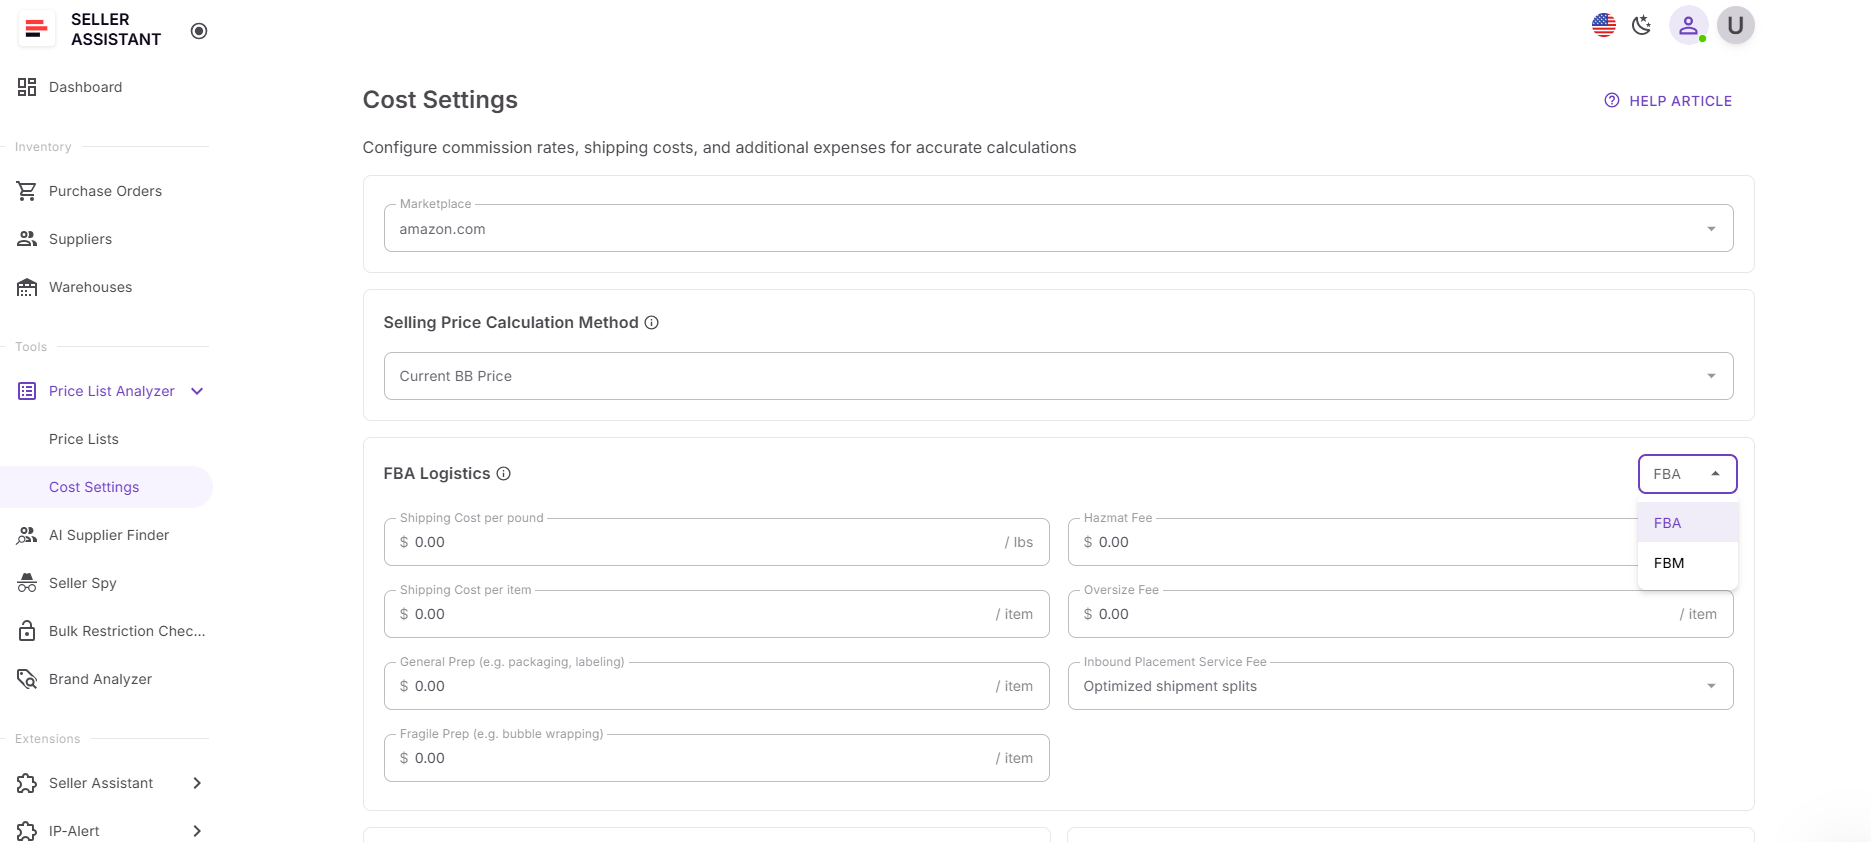The height and width of the screenshot is (842, 1871).
Task: Click the US flag marketplace icon
Action: 1604,25
